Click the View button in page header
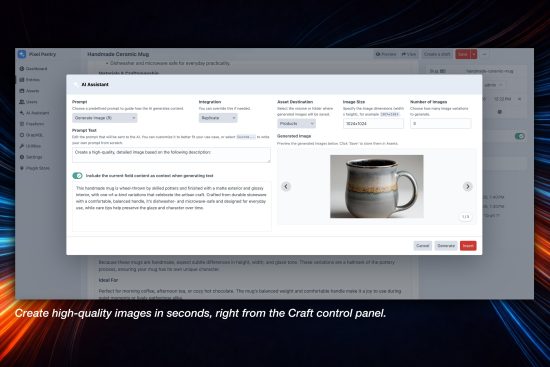The image size is (550, 367). (409, 54)
